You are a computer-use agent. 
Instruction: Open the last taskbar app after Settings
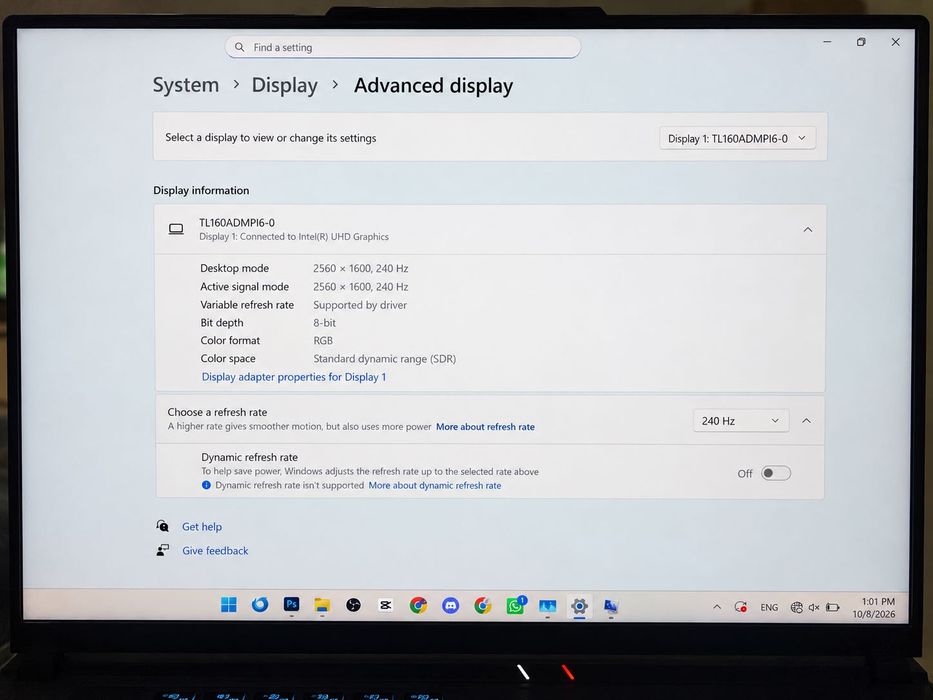coord(611,607)
